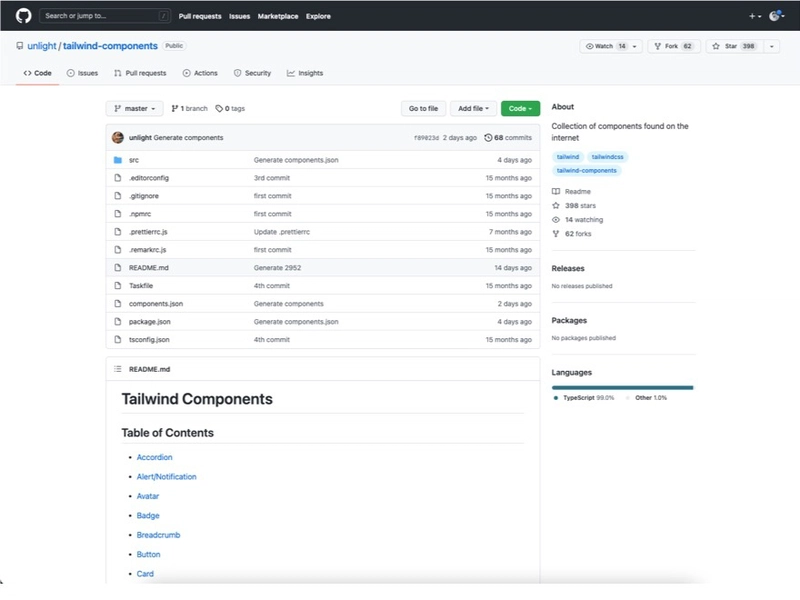Select the Code tab
Screen dimensions: 800x600
point(38,73)
